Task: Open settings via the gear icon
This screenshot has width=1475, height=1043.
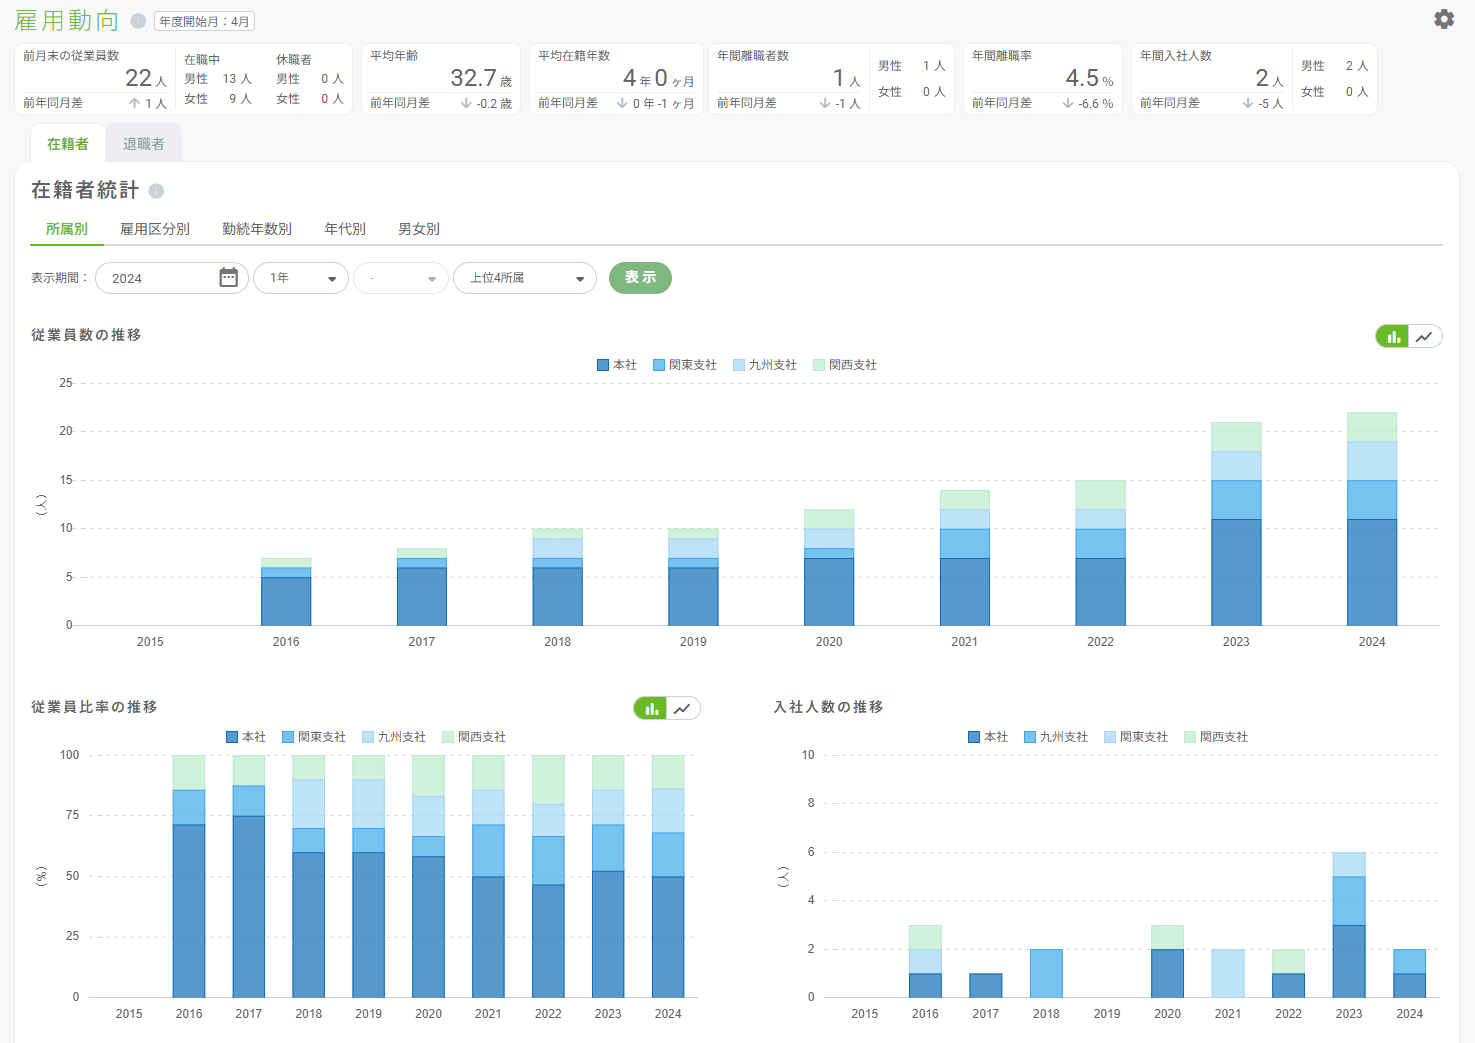Action: 1443,19
